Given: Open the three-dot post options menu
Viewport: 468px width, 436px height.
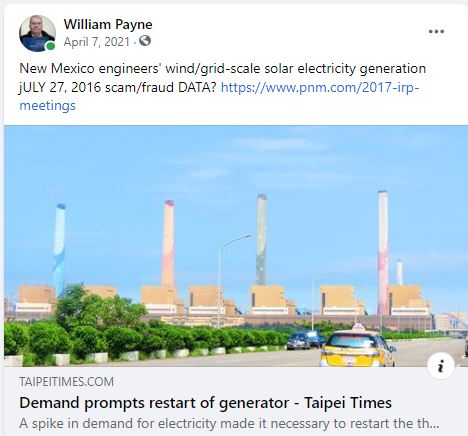Looking at the screenshot, I should [436, 31].
